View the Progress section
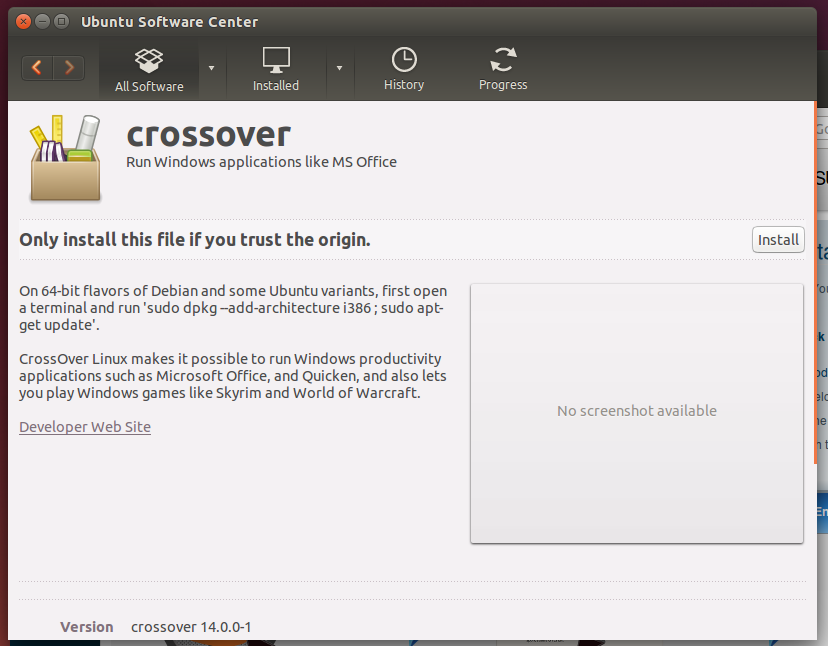 pyautogui.click(x=503, y=70)
